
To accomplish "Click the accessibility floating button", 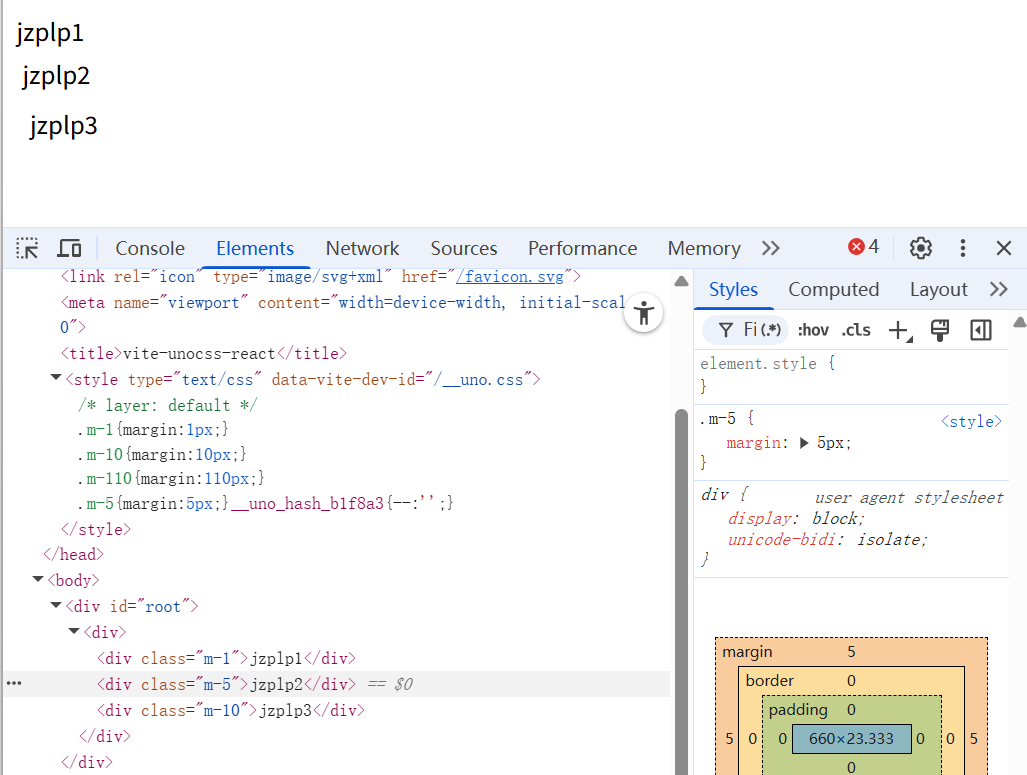I will (x=644, y=312).
